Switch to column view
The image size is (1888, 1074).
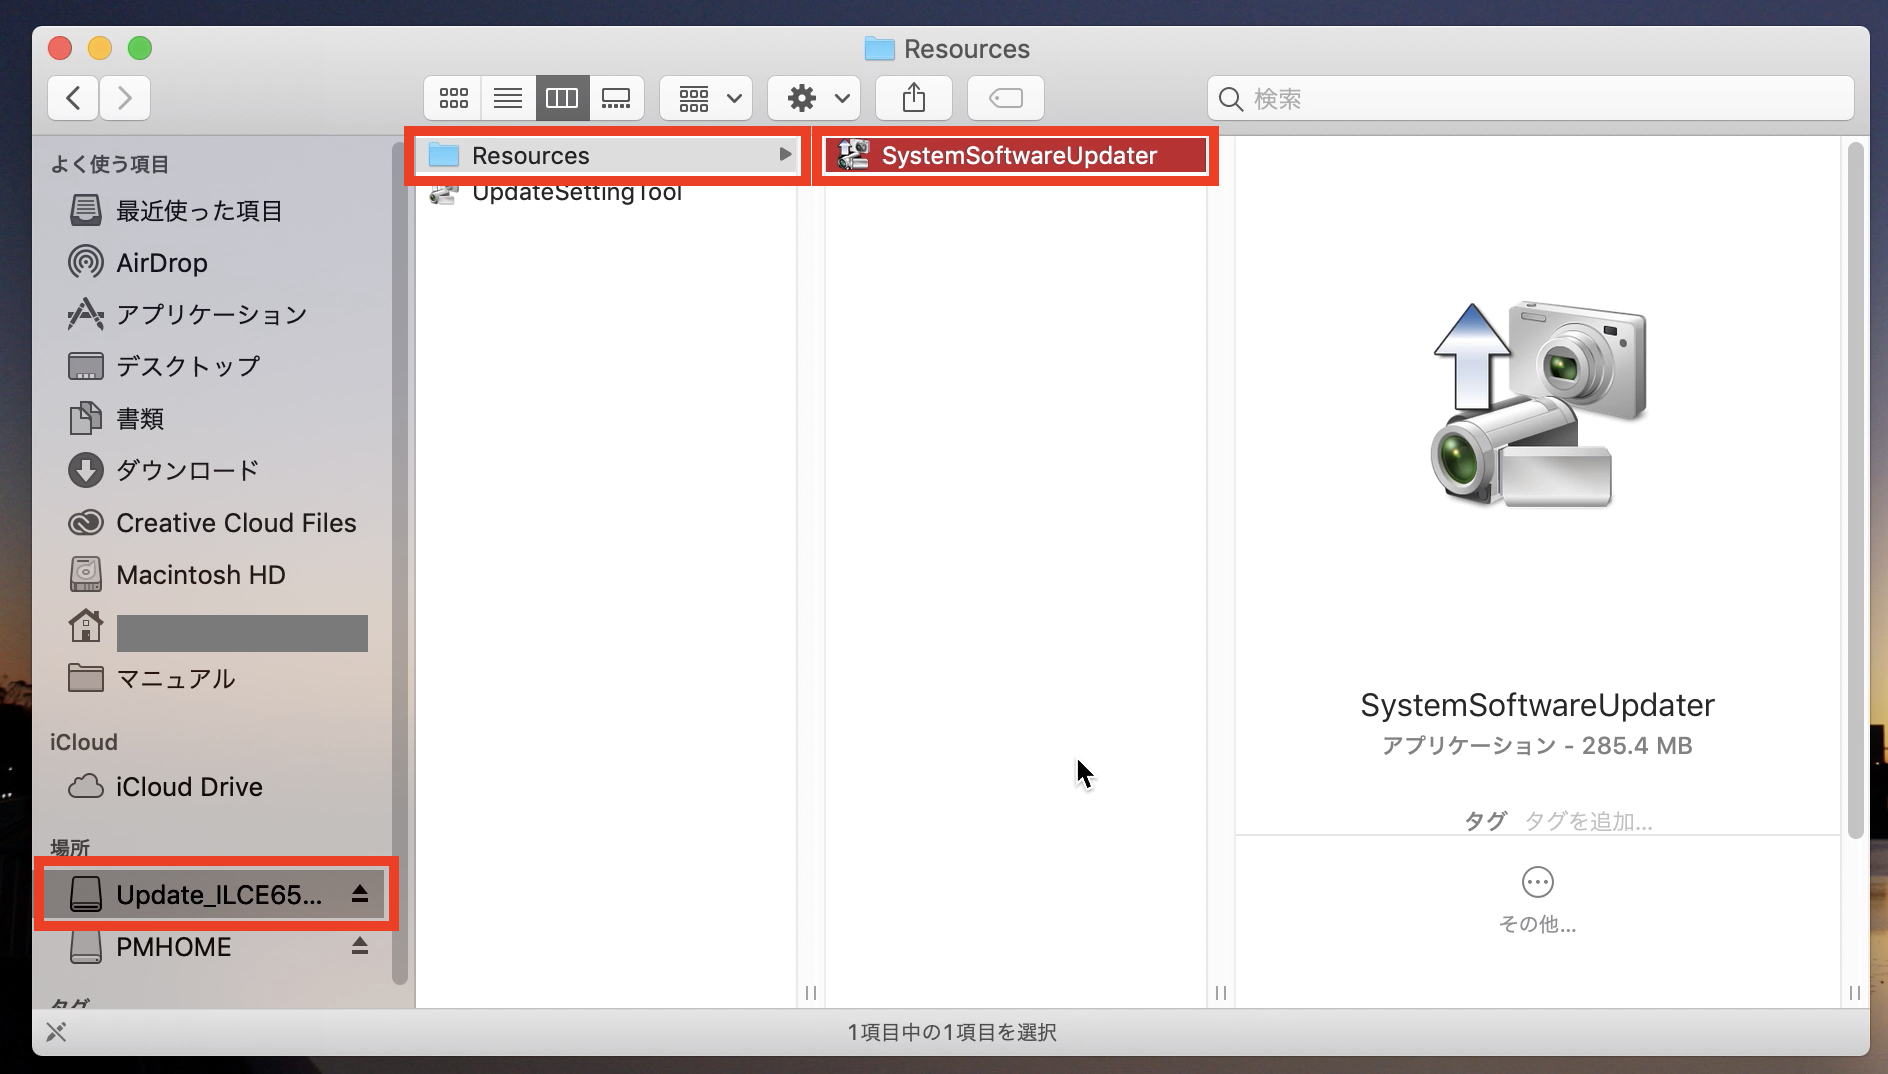tap(562, 98)
